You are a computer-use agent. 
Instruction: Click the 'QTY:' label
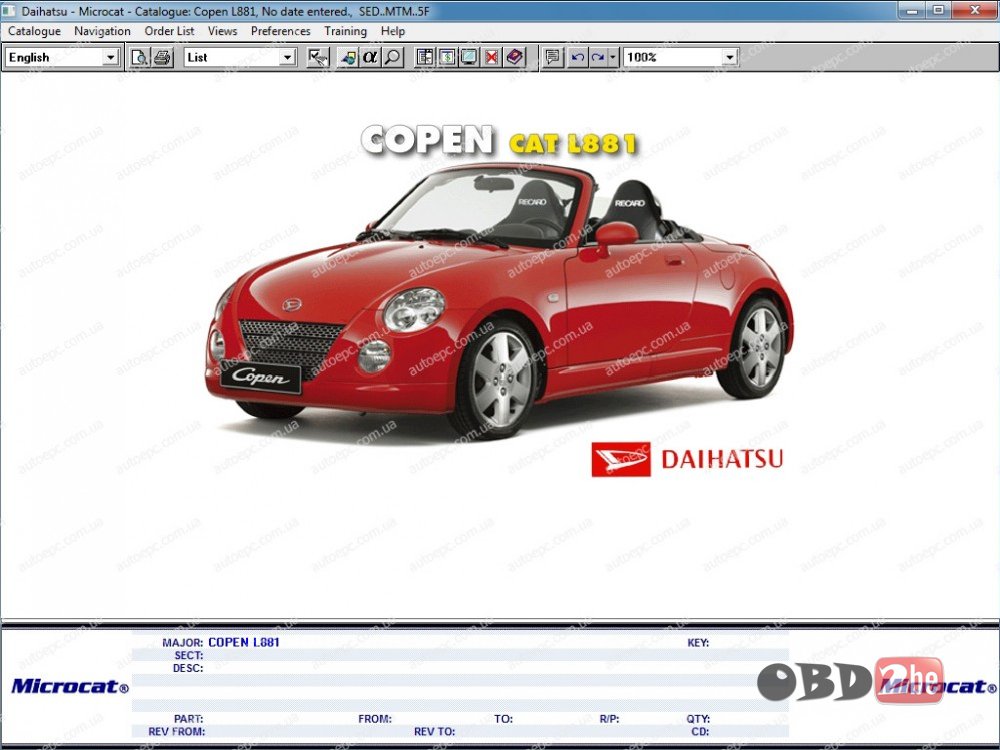tap(698, 719)
